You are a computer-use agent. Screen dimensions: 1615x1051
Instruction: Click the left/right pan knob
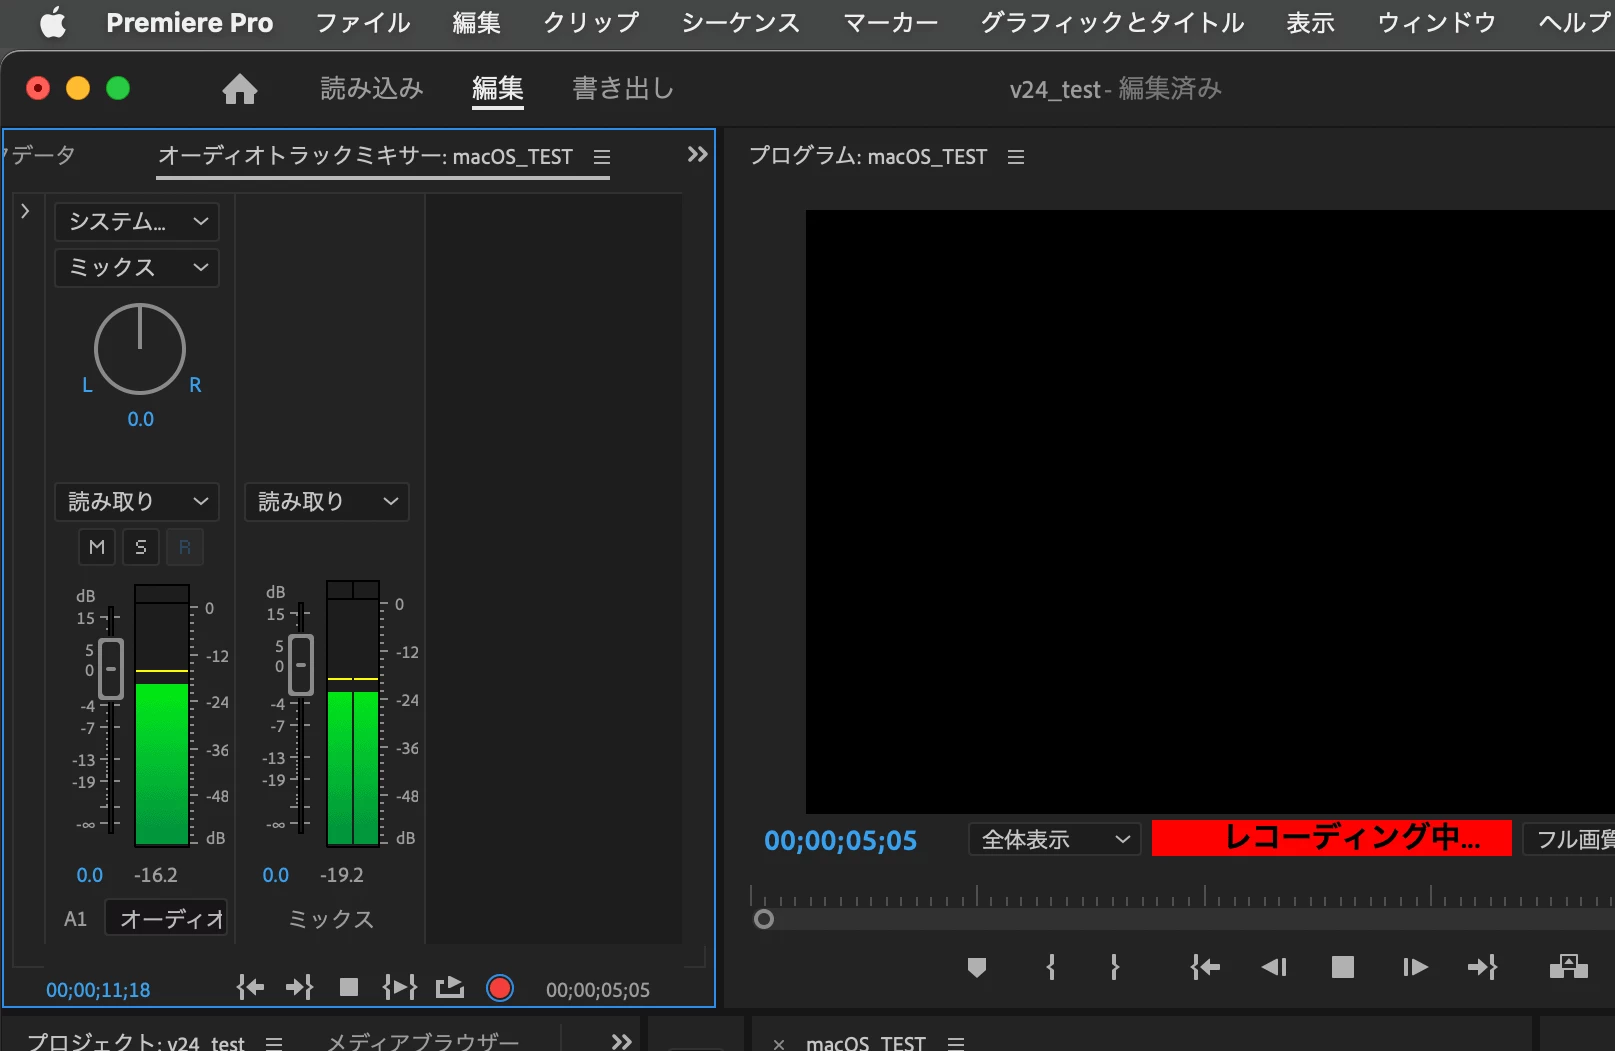tap(140, 349)
